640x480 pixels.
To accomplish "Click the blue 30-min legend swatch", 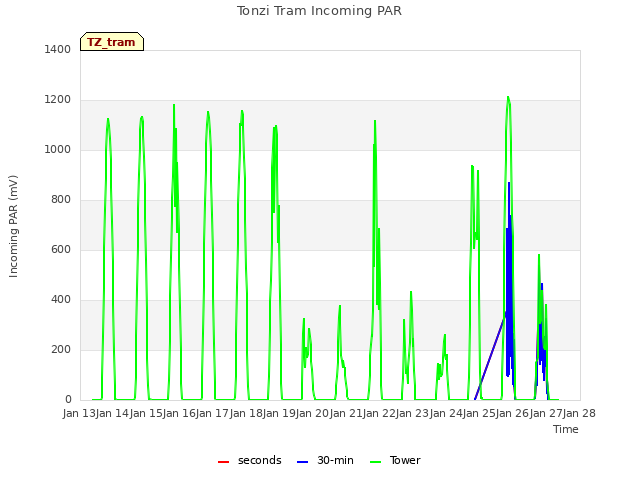I will coord(302,462).
